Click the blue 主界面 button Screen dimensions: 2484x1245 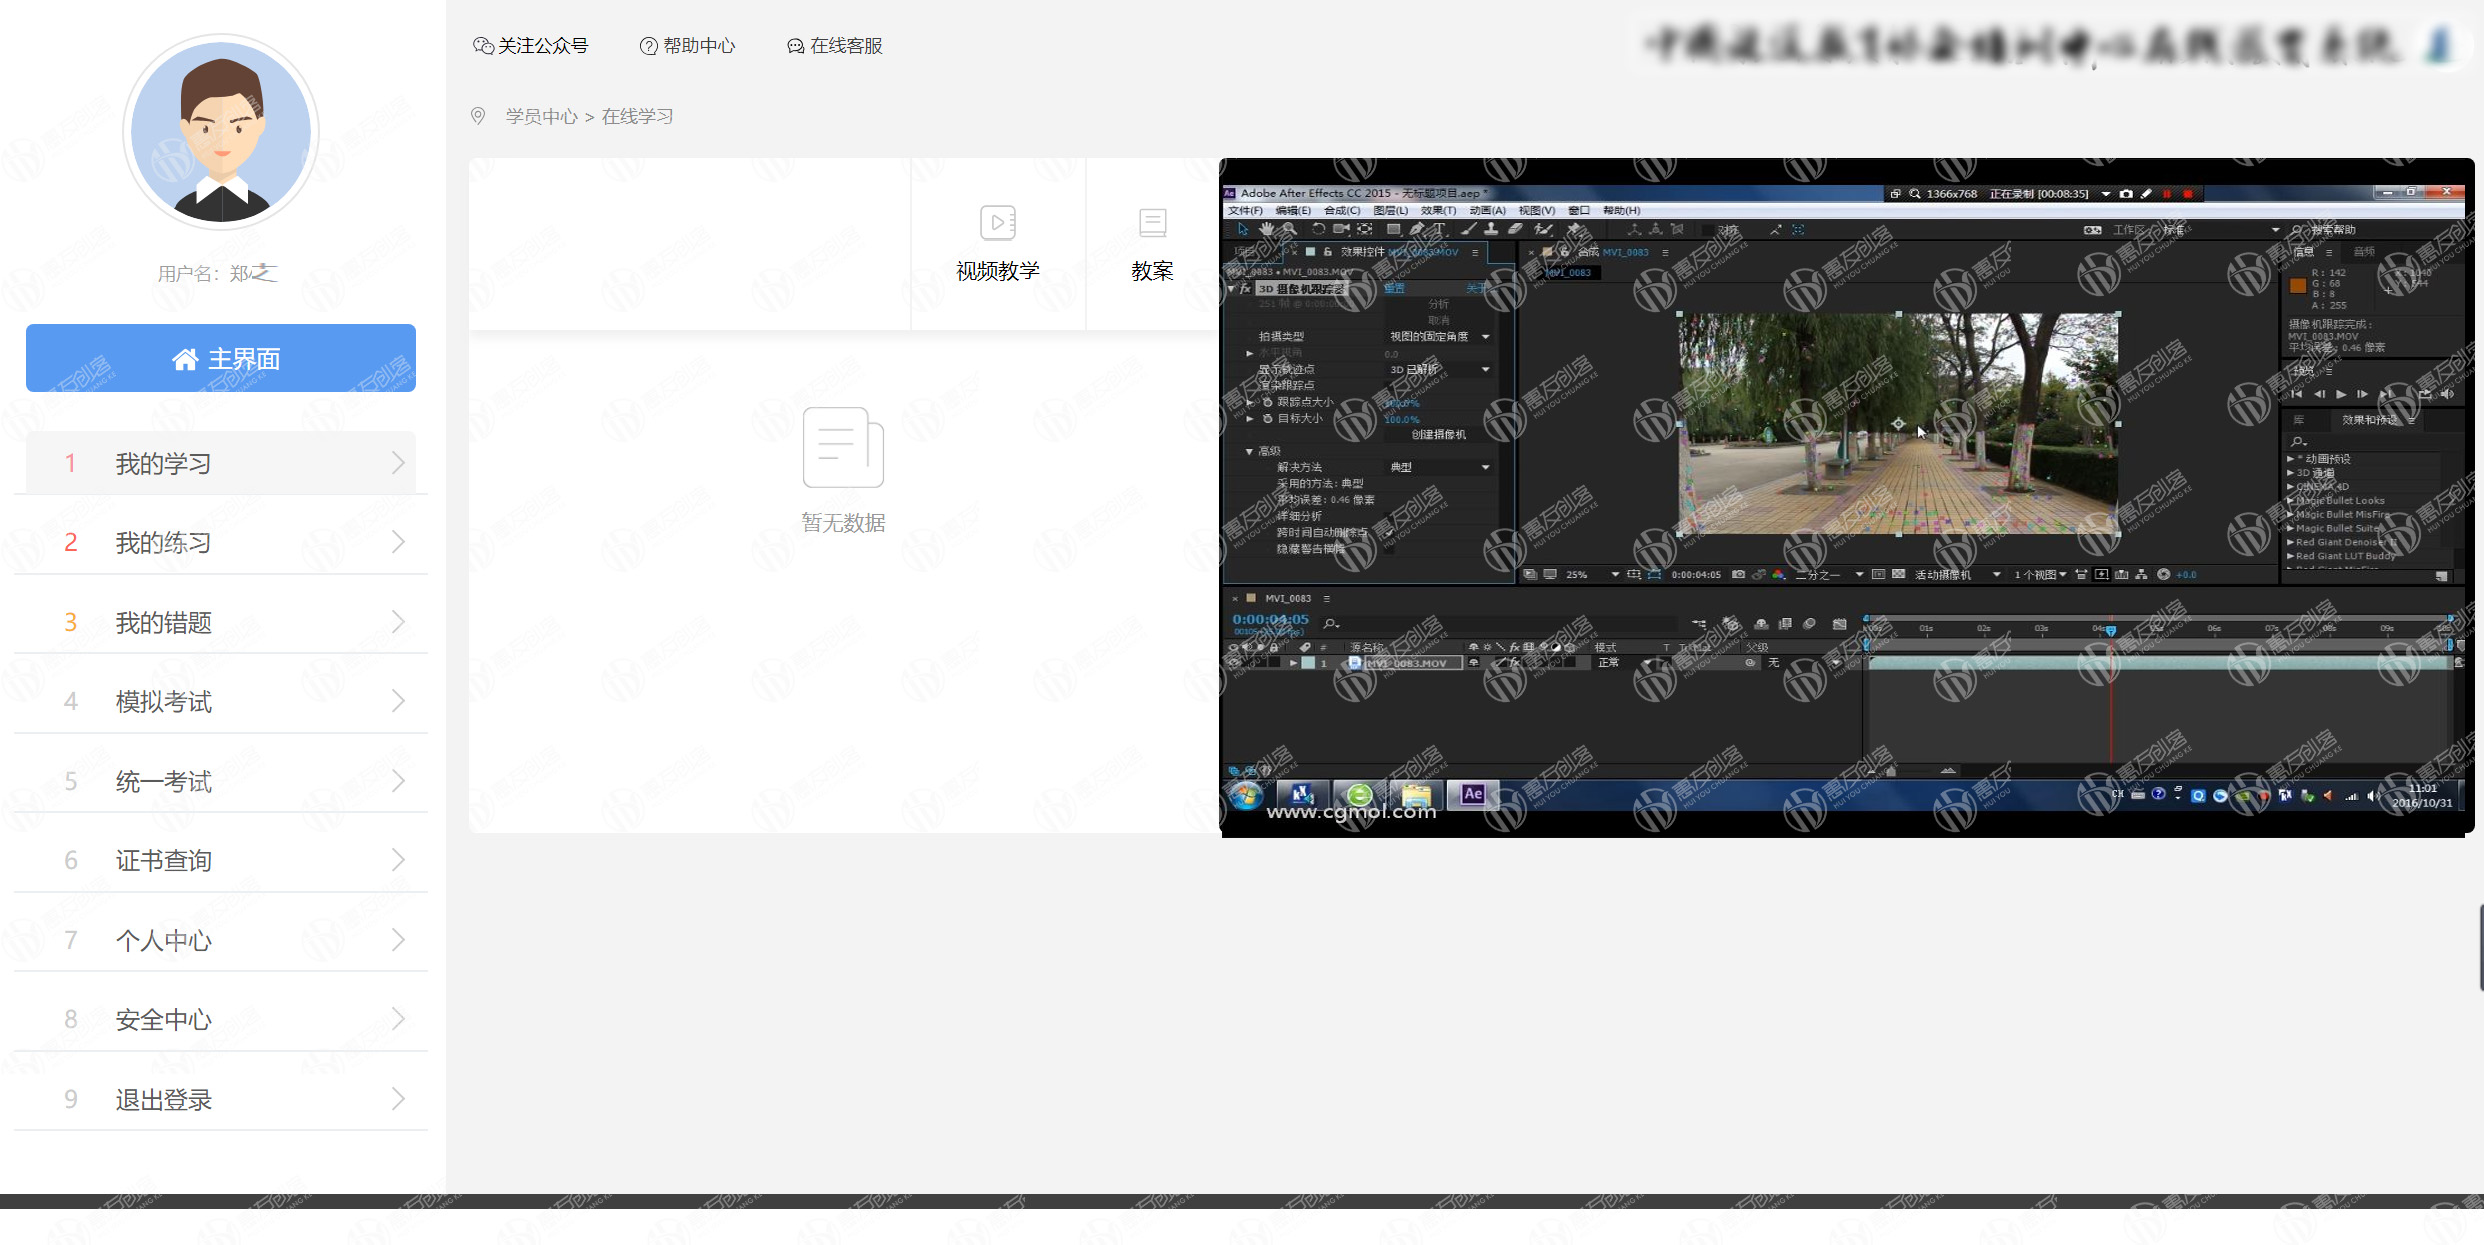click(x=221, y=358)
